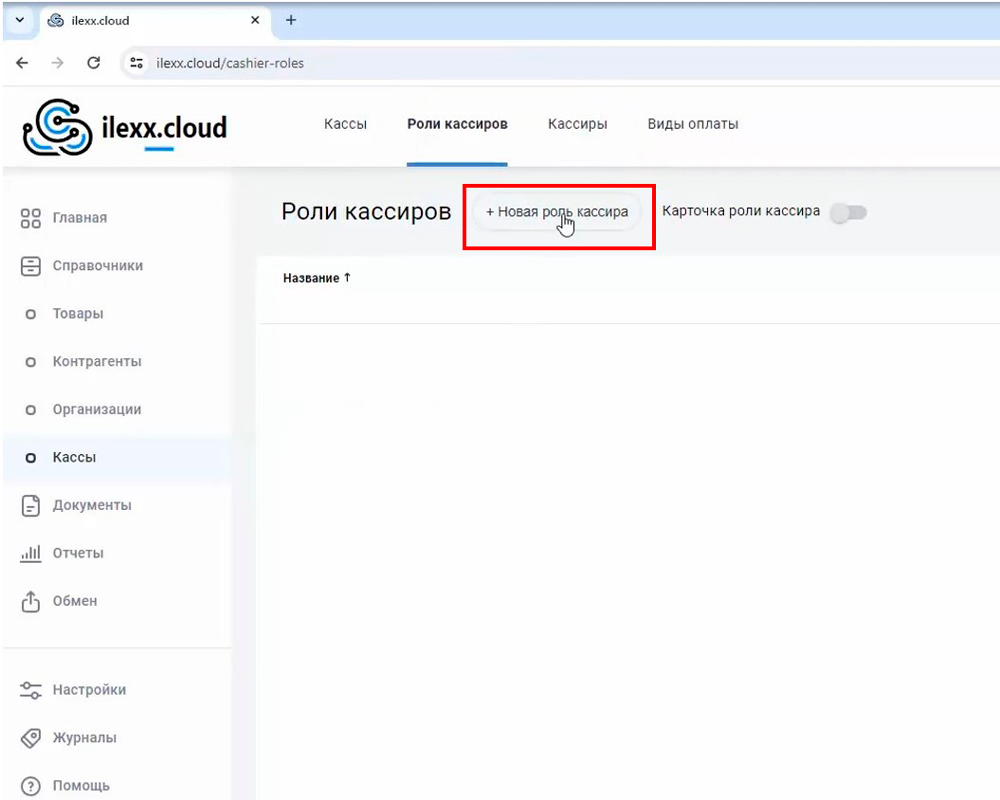The height and width of the screenshot is (800, 1000).
Task: Click the Журналы tag icon
Action: coord(31,738)
